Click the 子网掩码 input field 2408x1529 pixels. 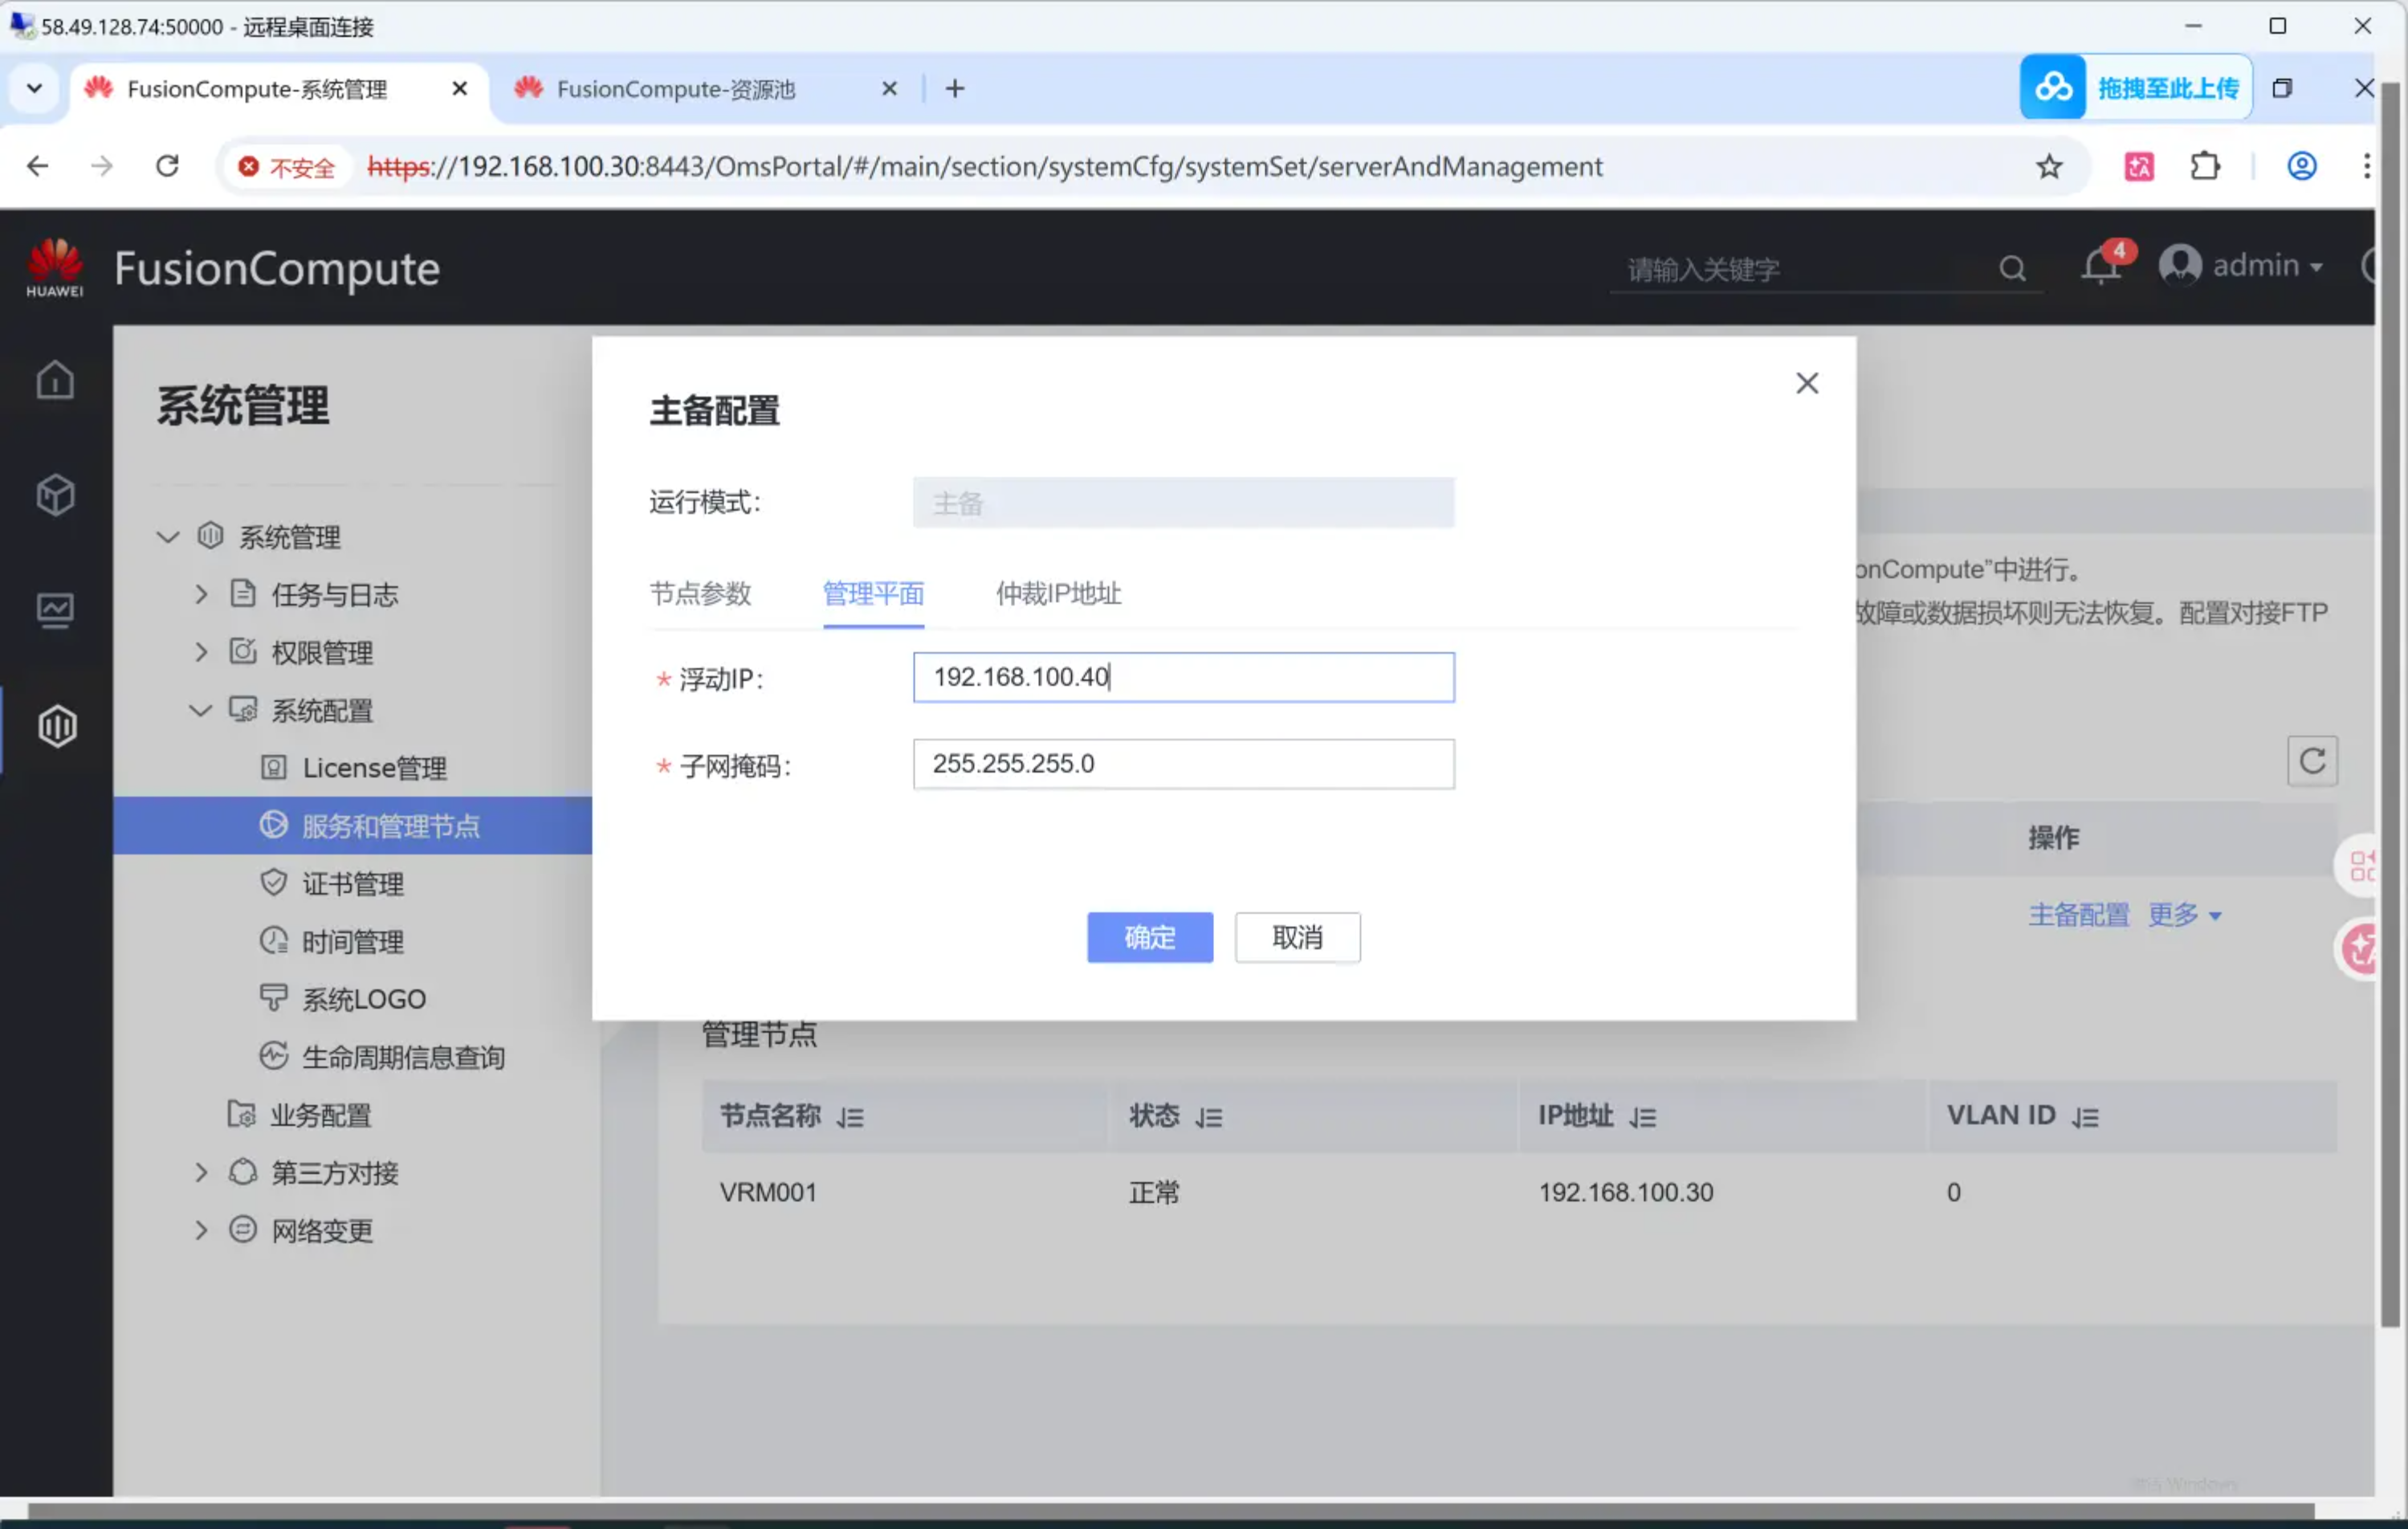pyautogui.click(x=1183, y=765)
